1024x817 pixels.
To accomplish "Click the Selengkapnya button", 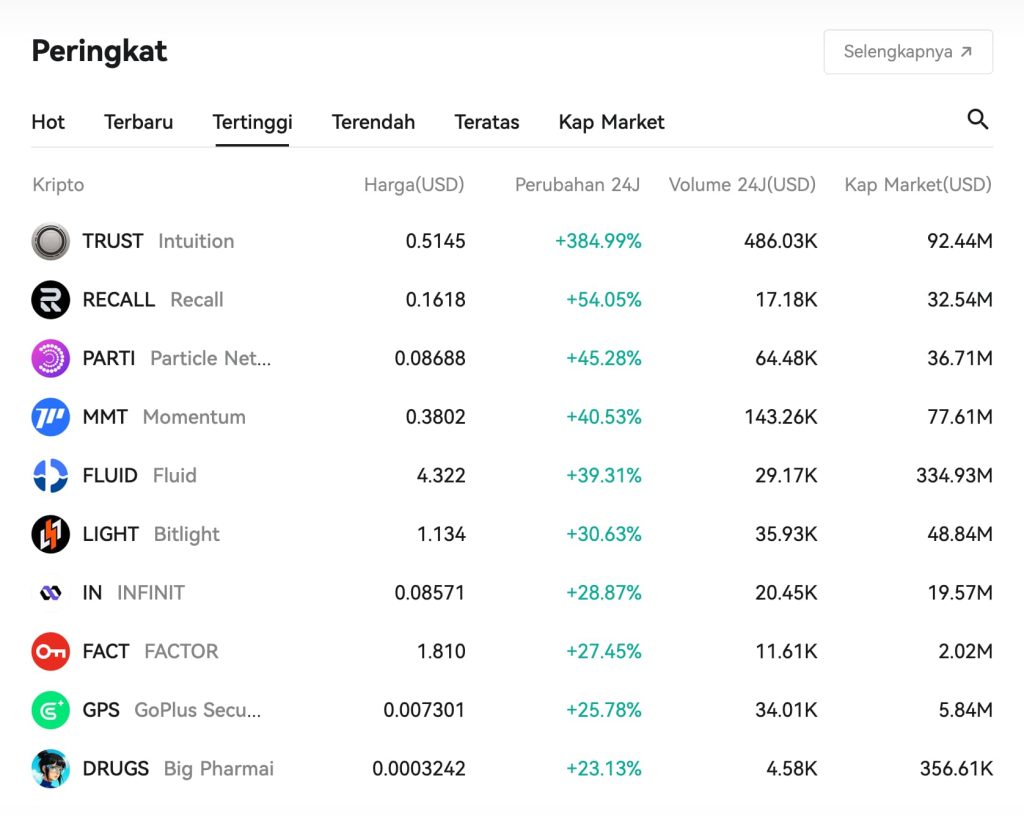I will (907, 51).
